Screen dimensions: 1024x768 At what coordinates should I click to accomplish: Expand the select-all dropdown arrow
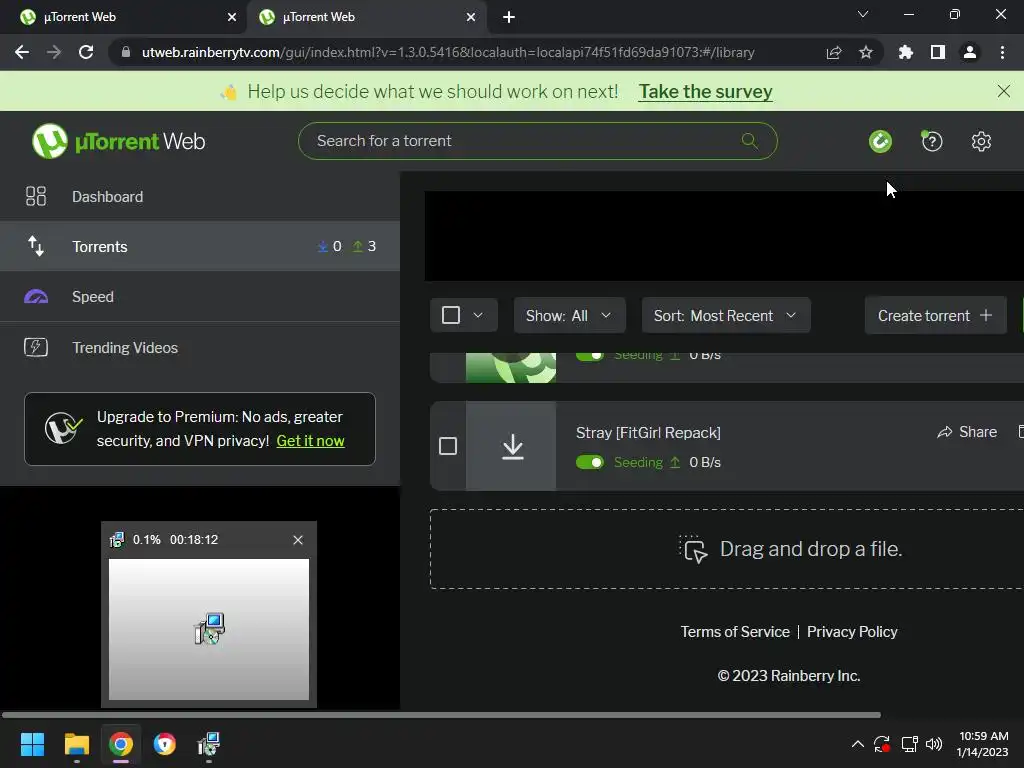coord(478,315)
